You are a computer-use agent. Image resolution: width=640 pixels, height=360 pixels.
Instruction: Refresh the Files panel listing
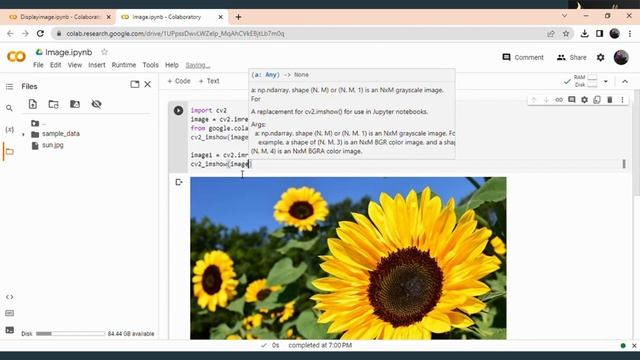pos(53,104)
